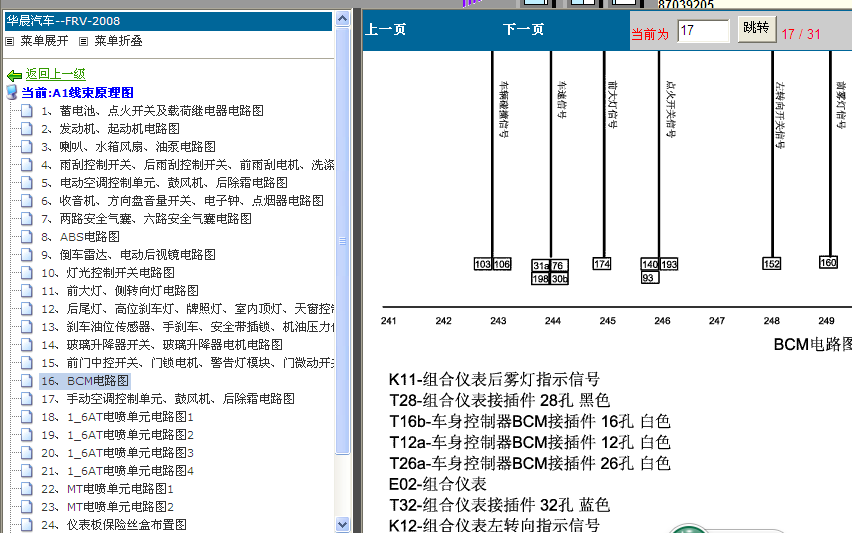Viewport: 852px width, 533px height.
Task: Go to previous page with 上一页
Action: [385, 29]
